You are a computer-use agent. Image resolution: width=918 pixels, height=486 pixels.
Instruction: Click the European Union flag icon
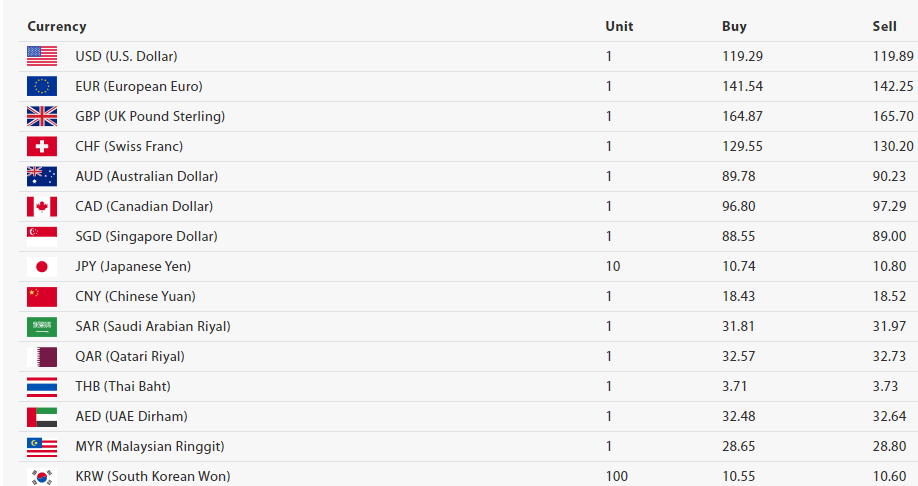(42, 86)
